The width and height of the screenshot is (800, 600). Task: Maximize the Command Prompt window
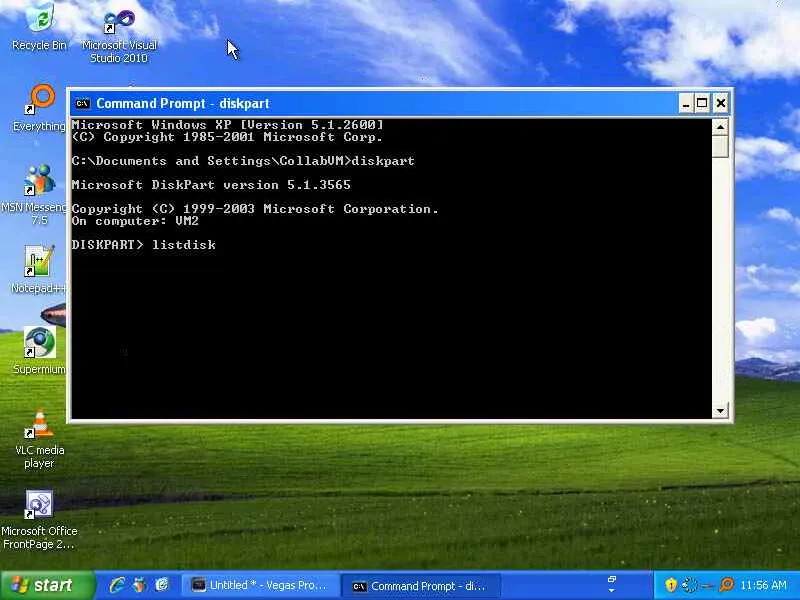click(x=702, y=104)
